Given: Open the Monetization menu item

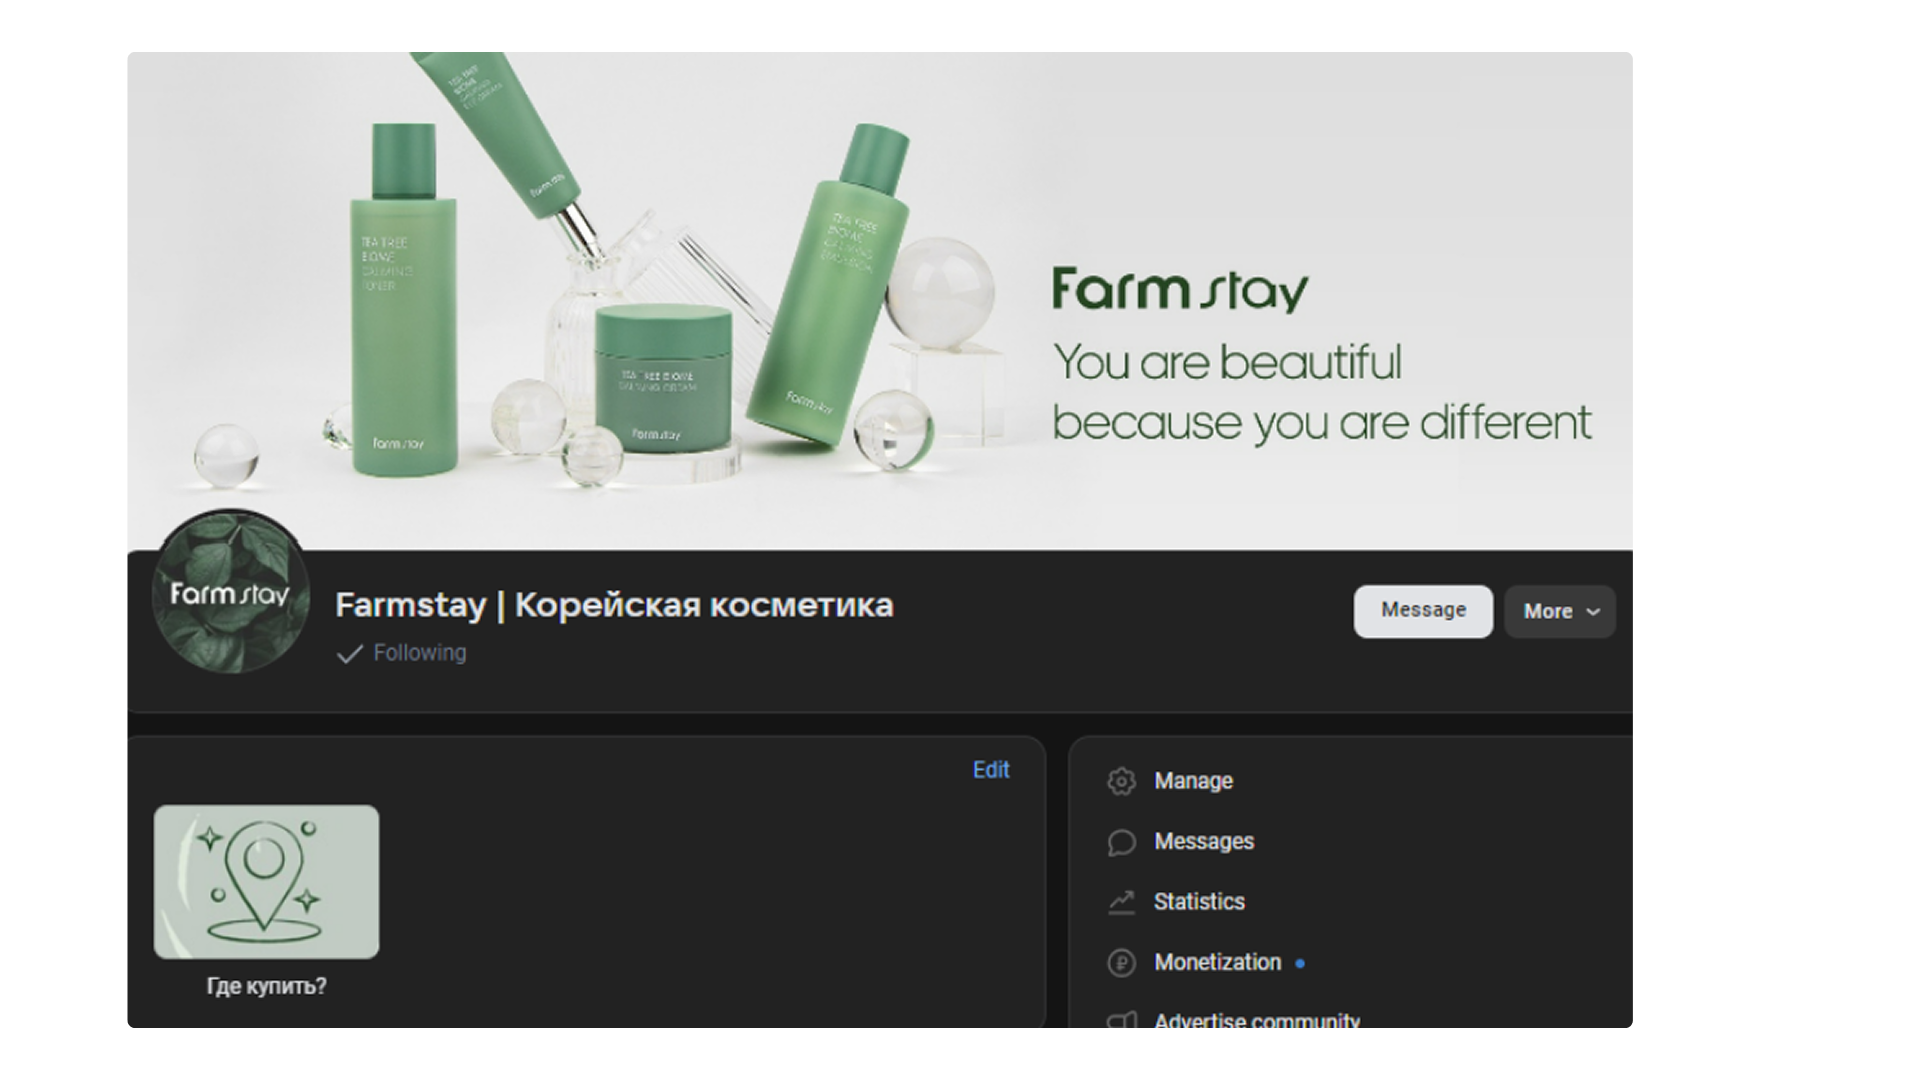Looking at the screenshot, I should coord(1217,962).
